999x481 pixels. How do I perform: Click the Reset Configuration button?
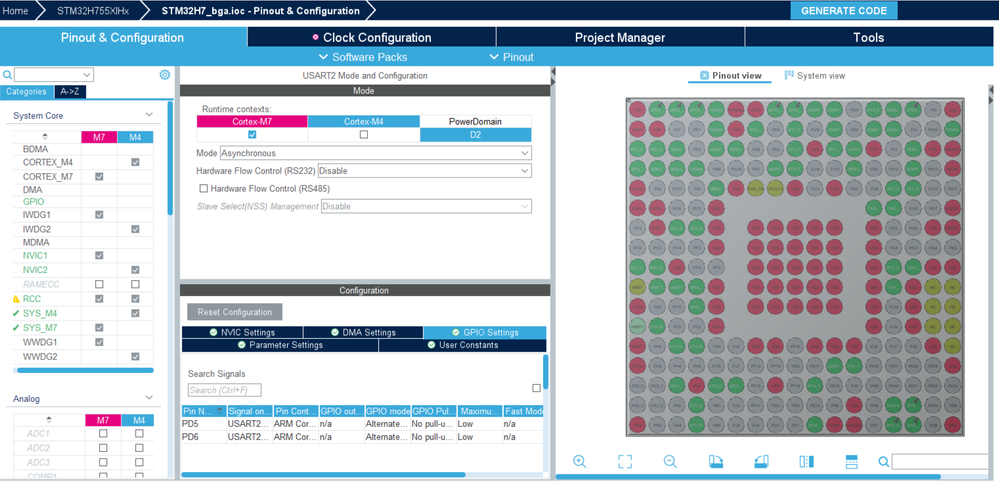click(x=234, y=312)
